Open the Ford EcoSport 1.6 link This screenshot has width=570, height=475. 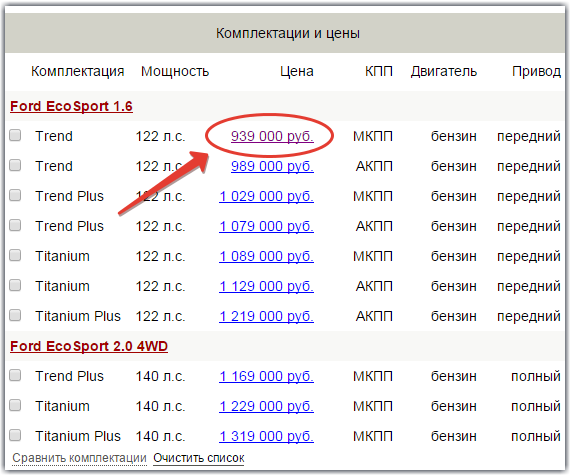pos(71,106)
